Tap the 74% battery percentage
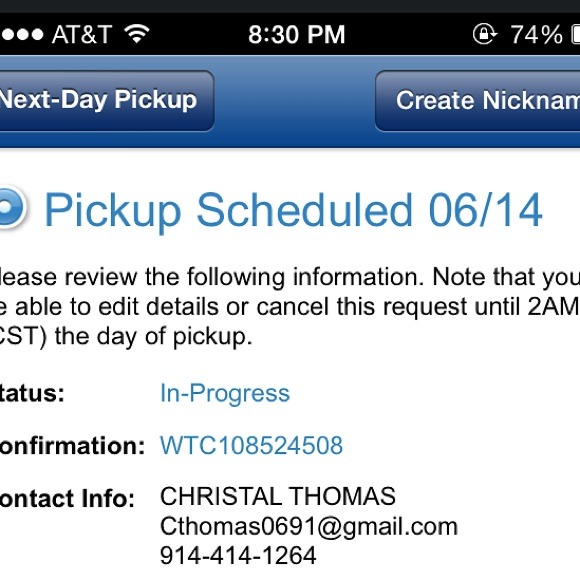 [537, 35]
